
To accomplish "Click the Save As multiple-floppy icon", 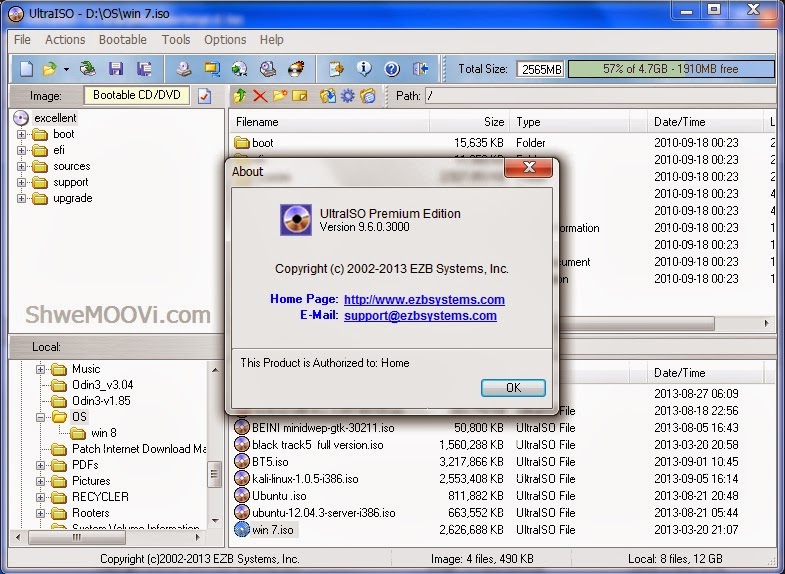I will [144, 69].
